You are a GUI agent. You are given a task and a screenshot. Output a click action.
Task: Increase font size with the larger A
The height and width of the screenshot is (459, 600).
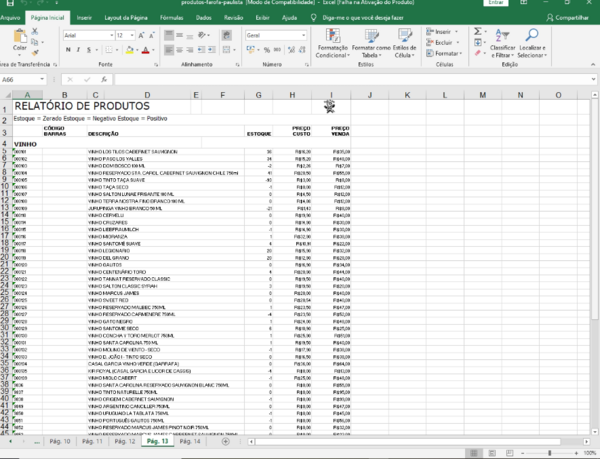141,36
